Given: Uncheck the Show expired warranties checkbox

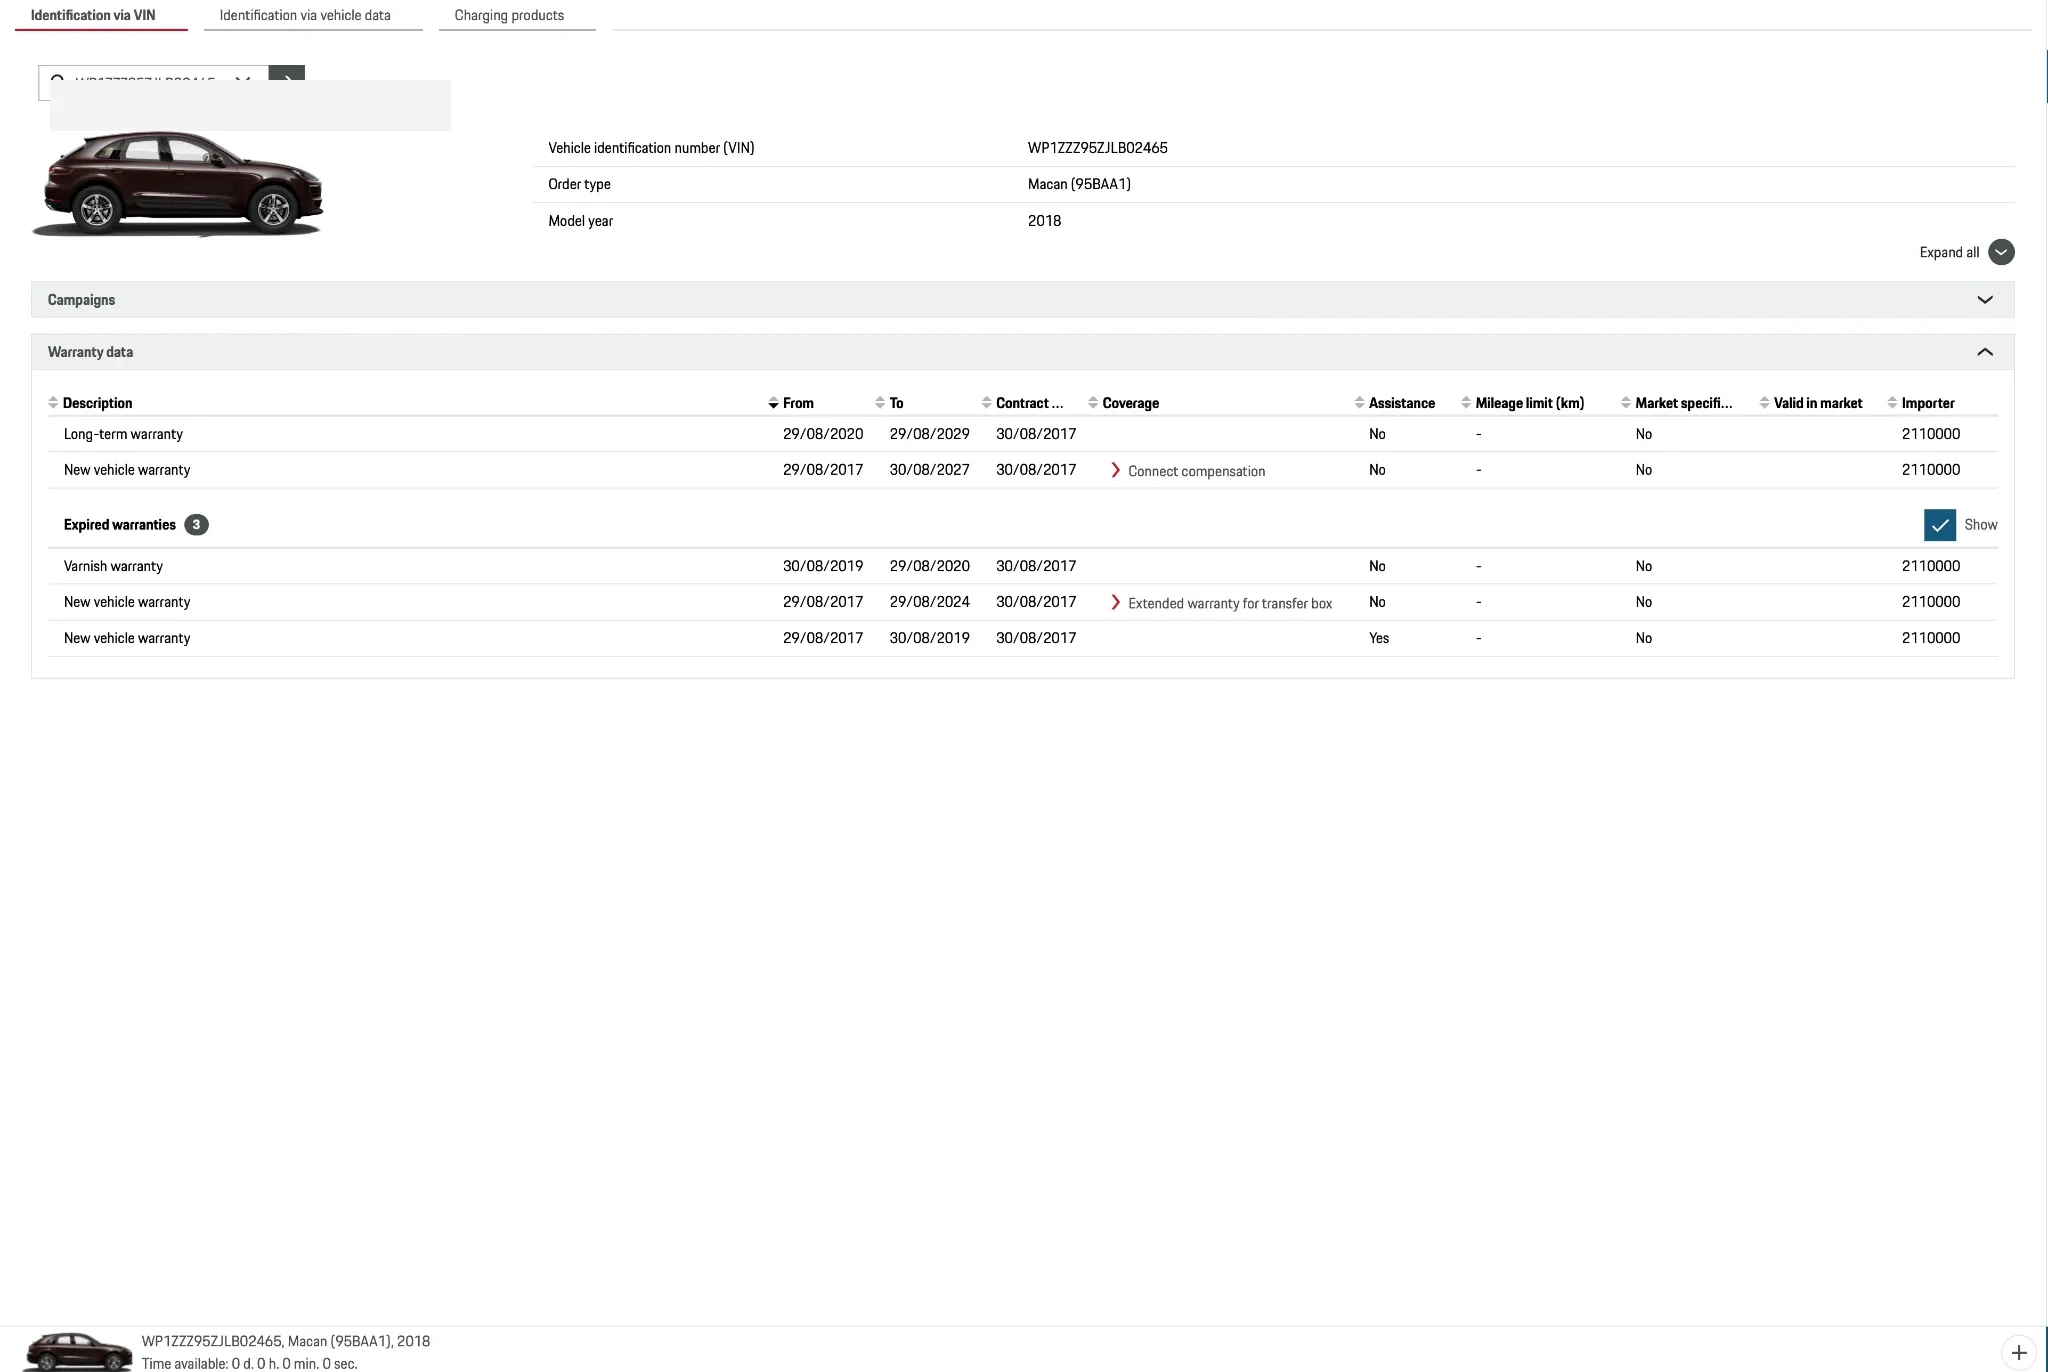Looking at the screenshot, I should click(1939, 525).
